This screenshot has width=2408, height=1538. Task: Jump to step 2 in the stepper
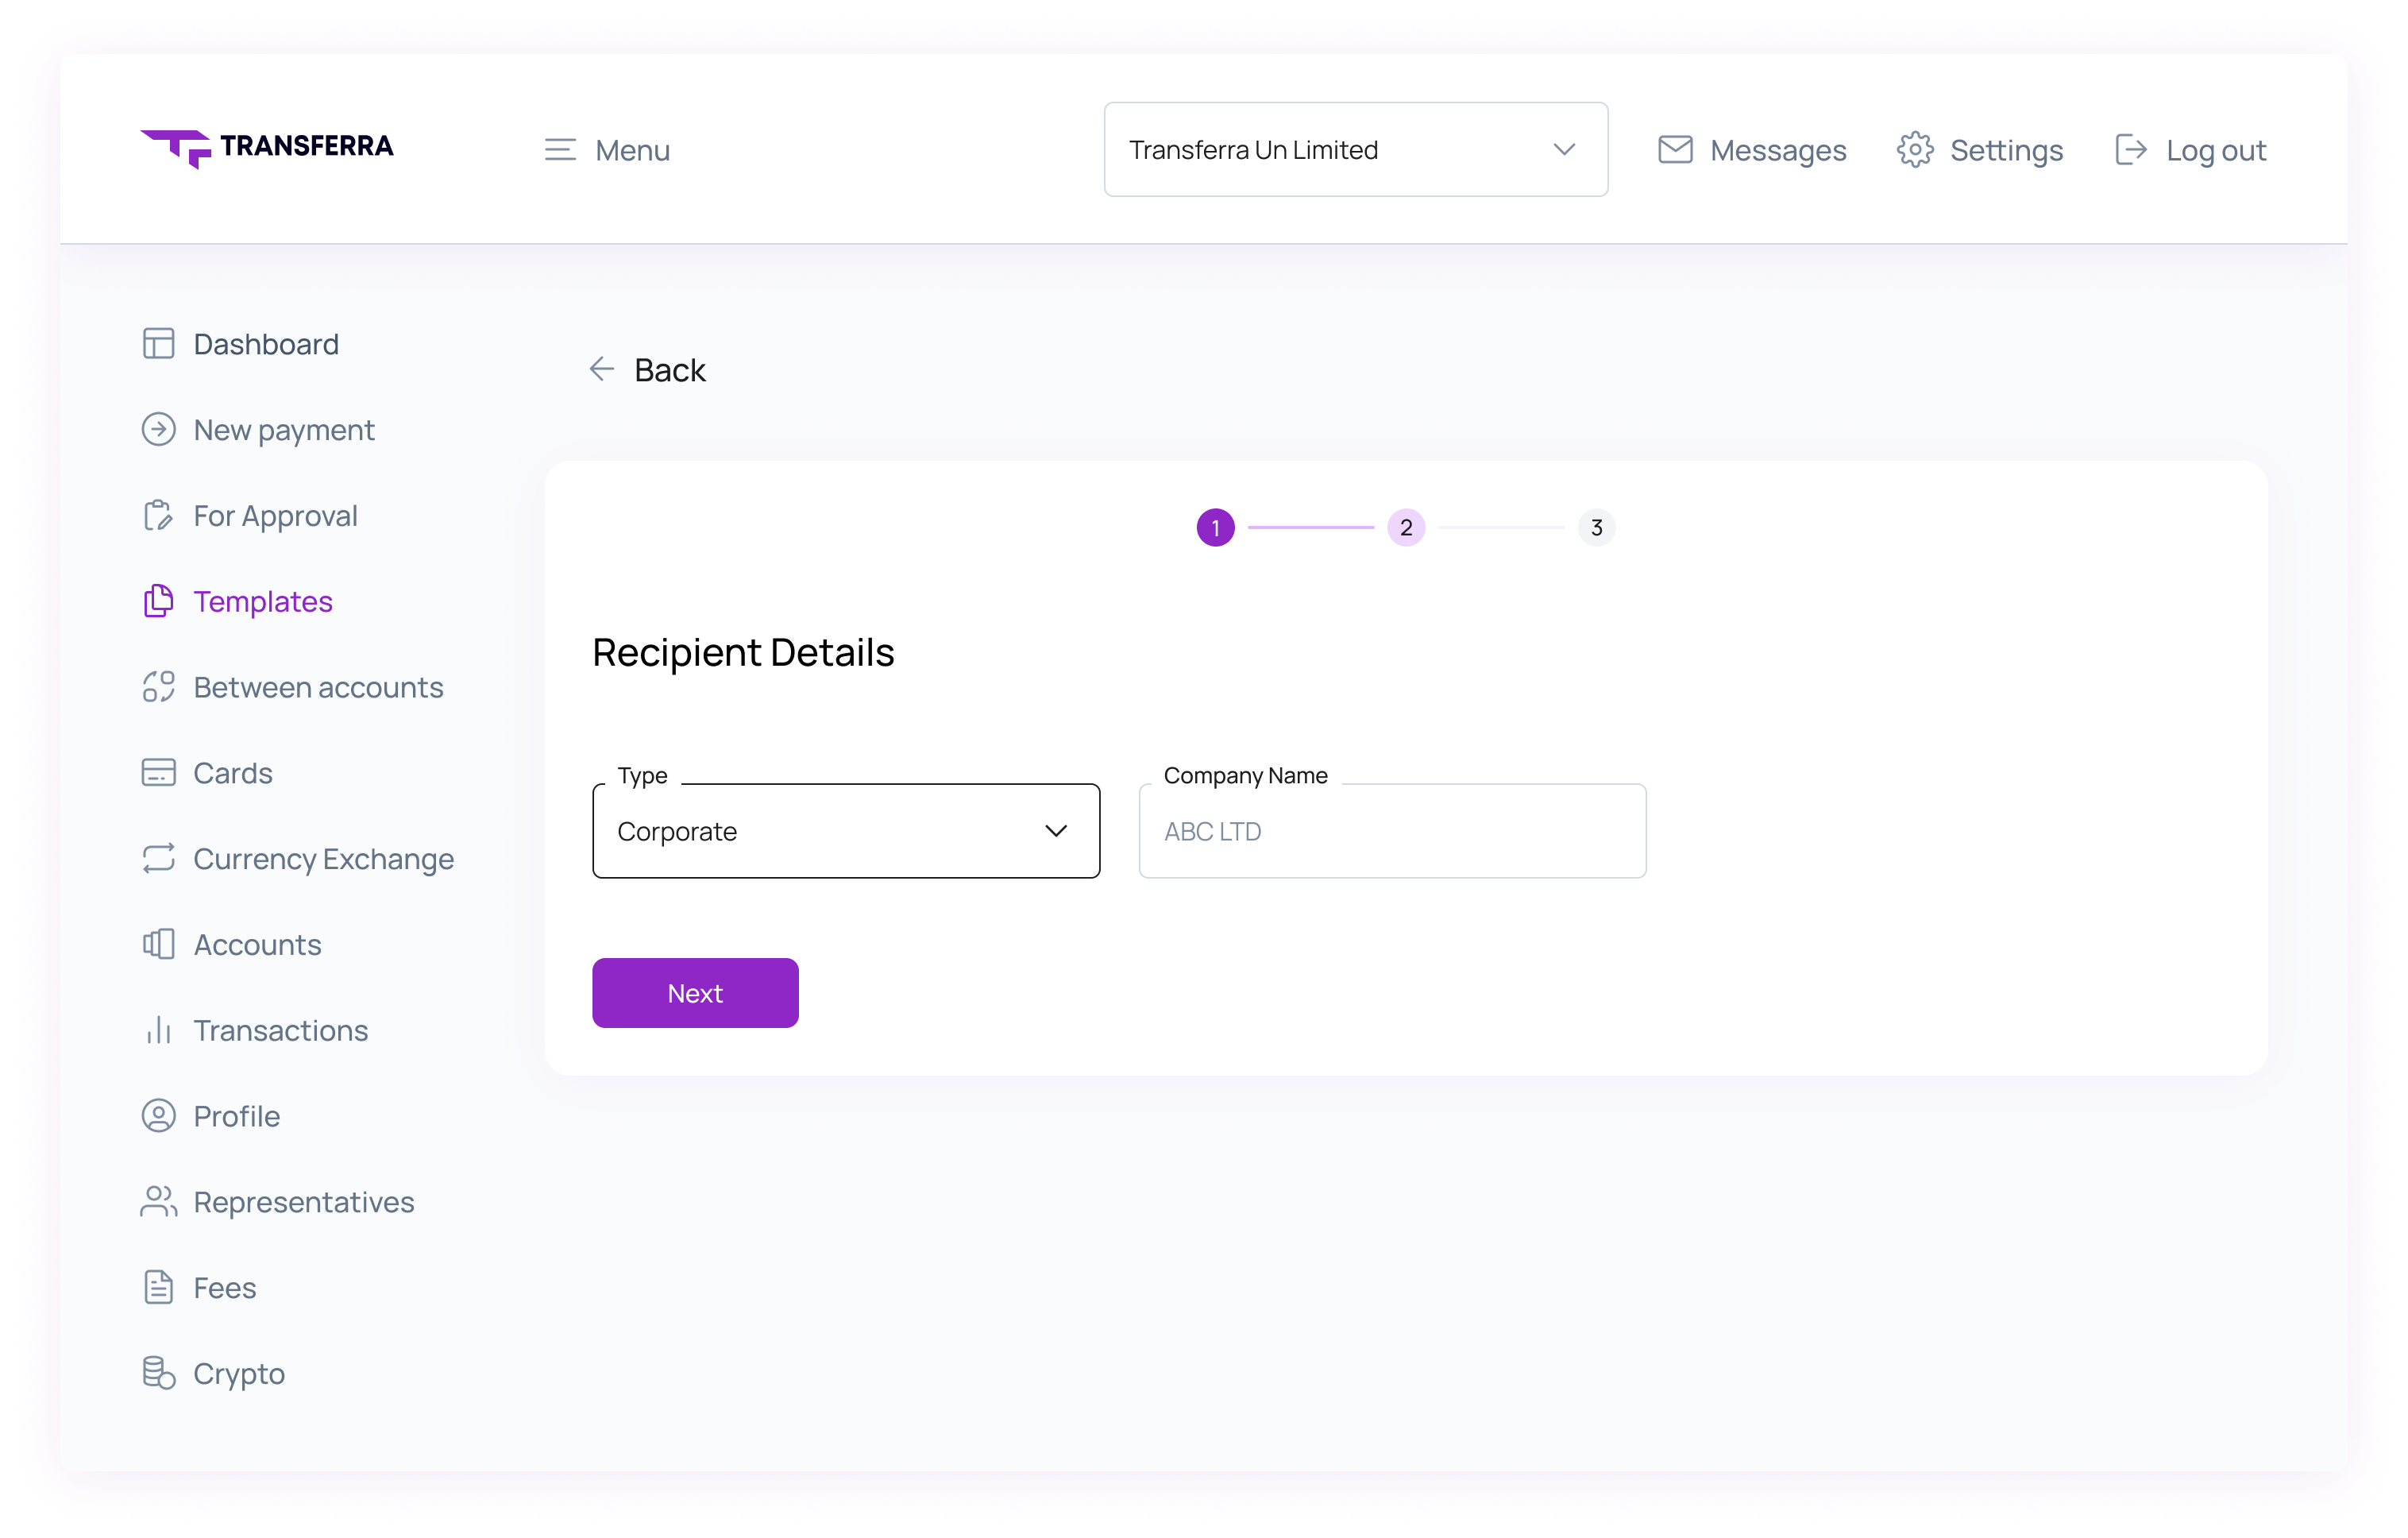pos(1406,527)
